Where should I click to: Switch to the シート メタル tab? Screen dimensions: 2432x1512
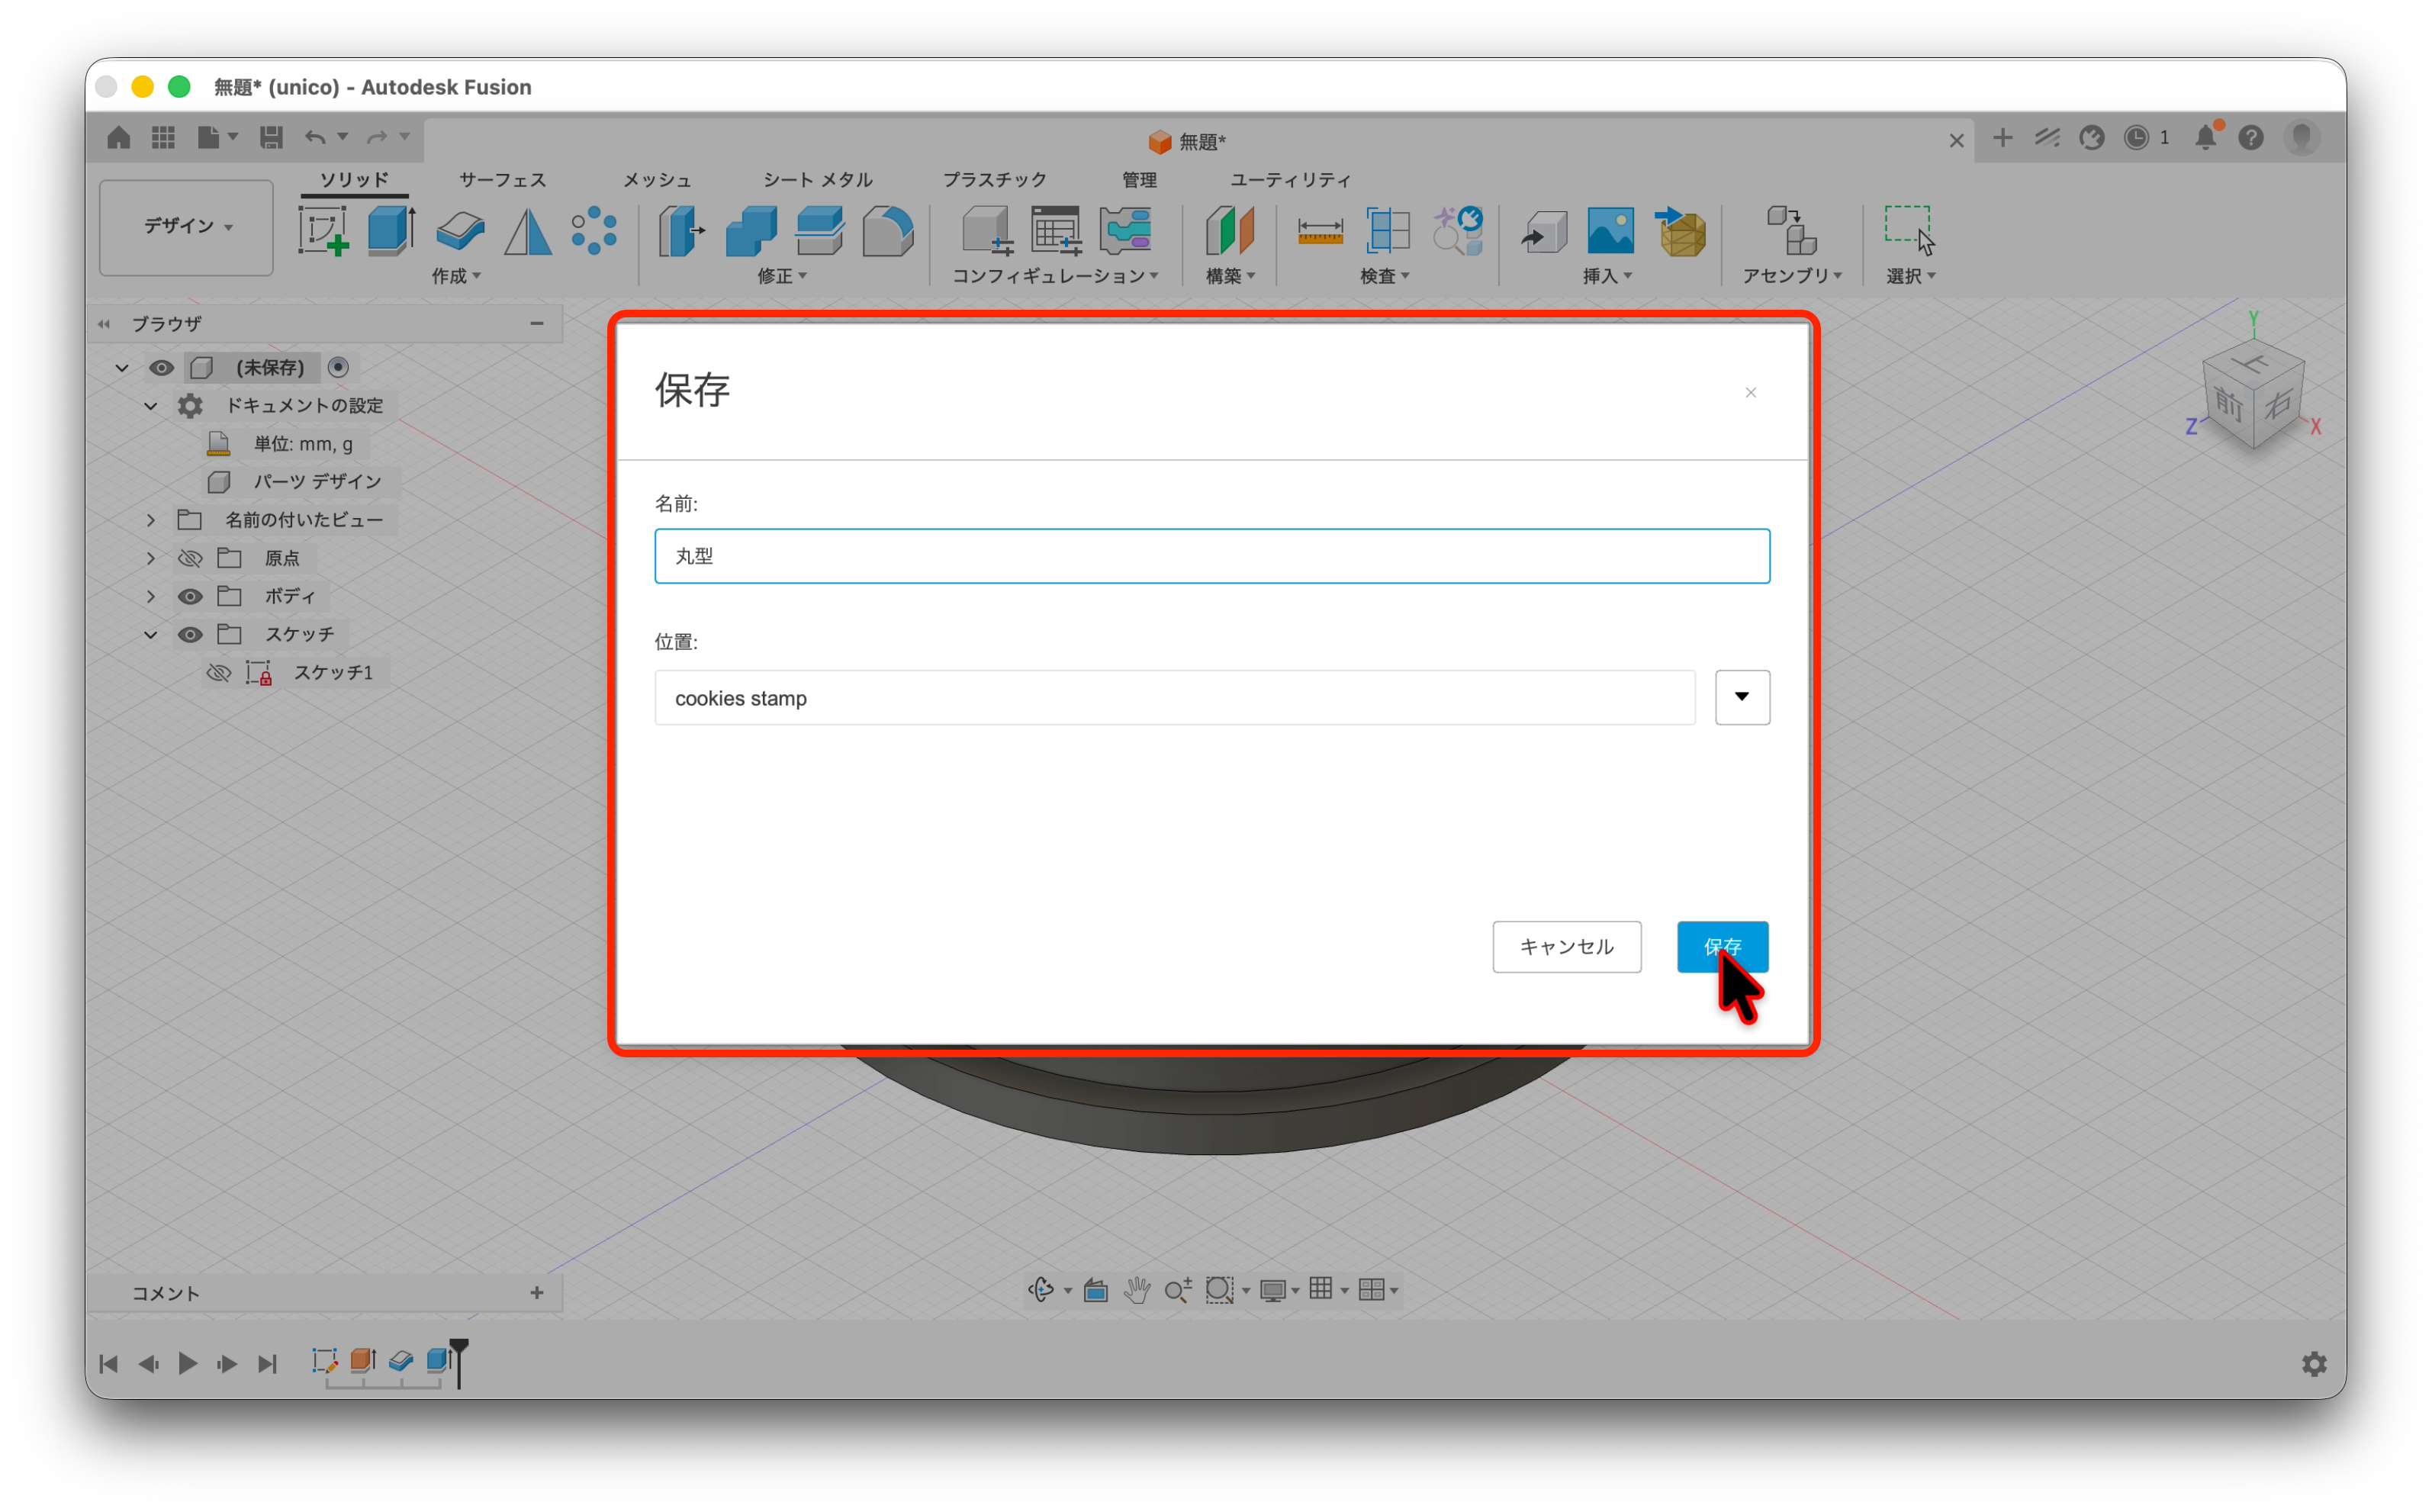click(x=818, y=180)
